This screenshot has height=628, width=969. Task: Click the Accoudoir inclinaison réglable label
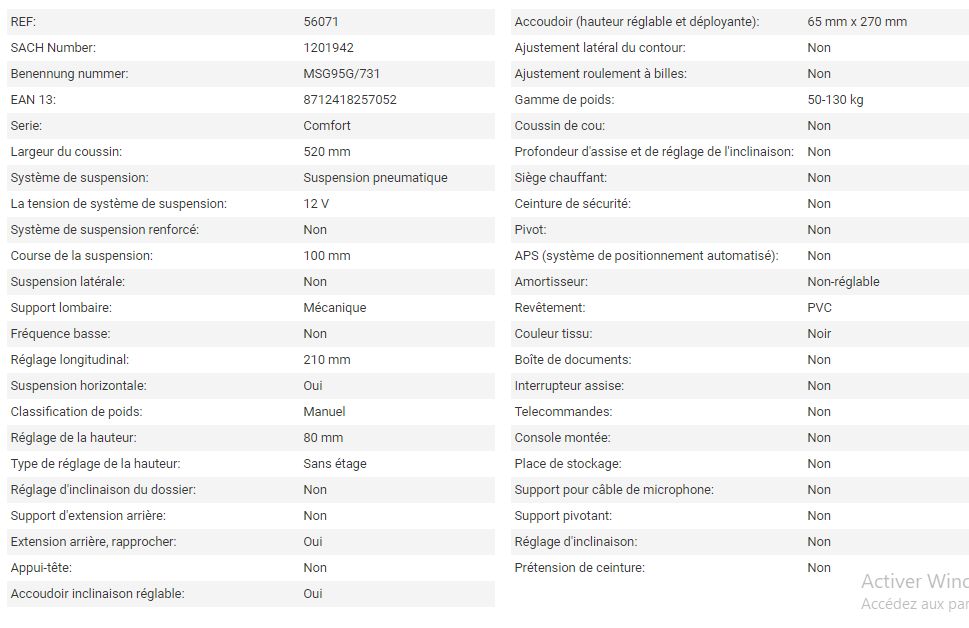click(x=97, y=594)
